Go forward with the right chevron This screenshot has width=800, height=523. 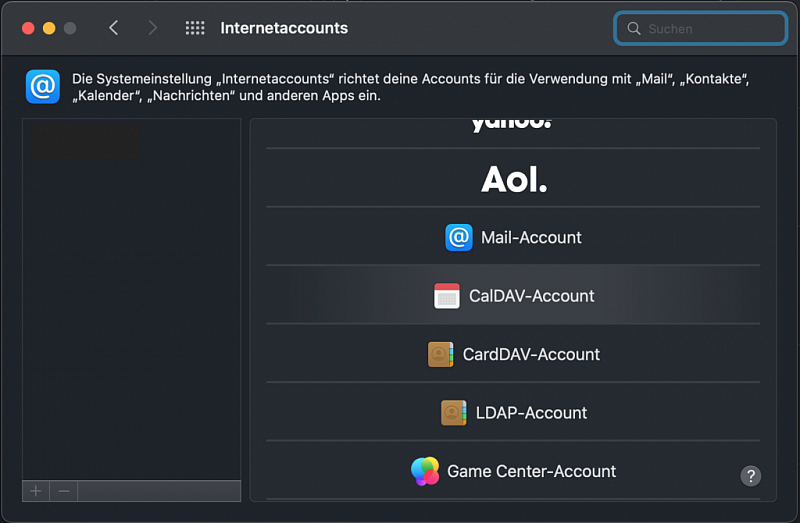coord(152,28)
